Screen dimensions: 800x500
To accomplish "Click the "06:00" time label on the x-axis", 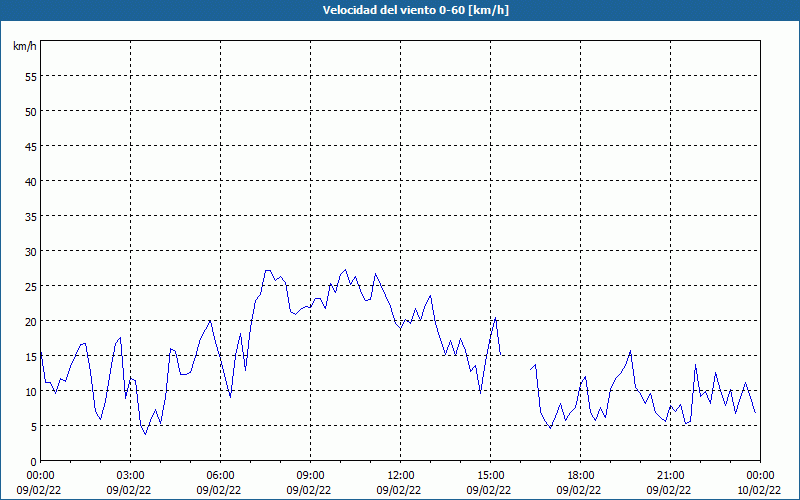I will 220,476.
